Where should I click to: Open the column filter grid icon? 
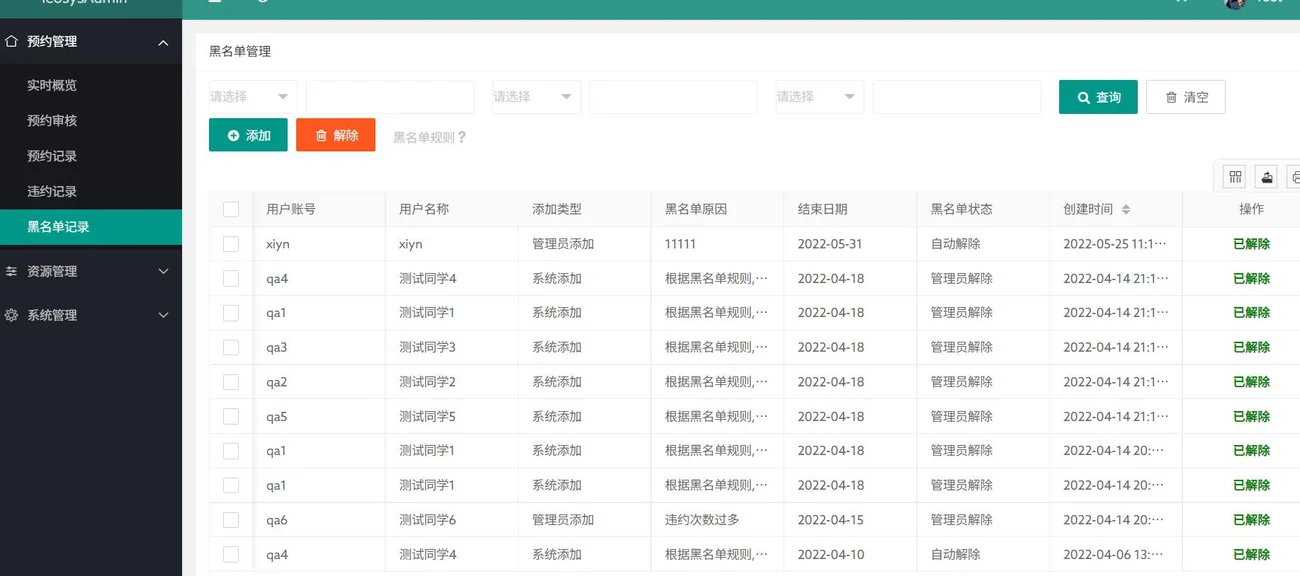coord(1236,177)
